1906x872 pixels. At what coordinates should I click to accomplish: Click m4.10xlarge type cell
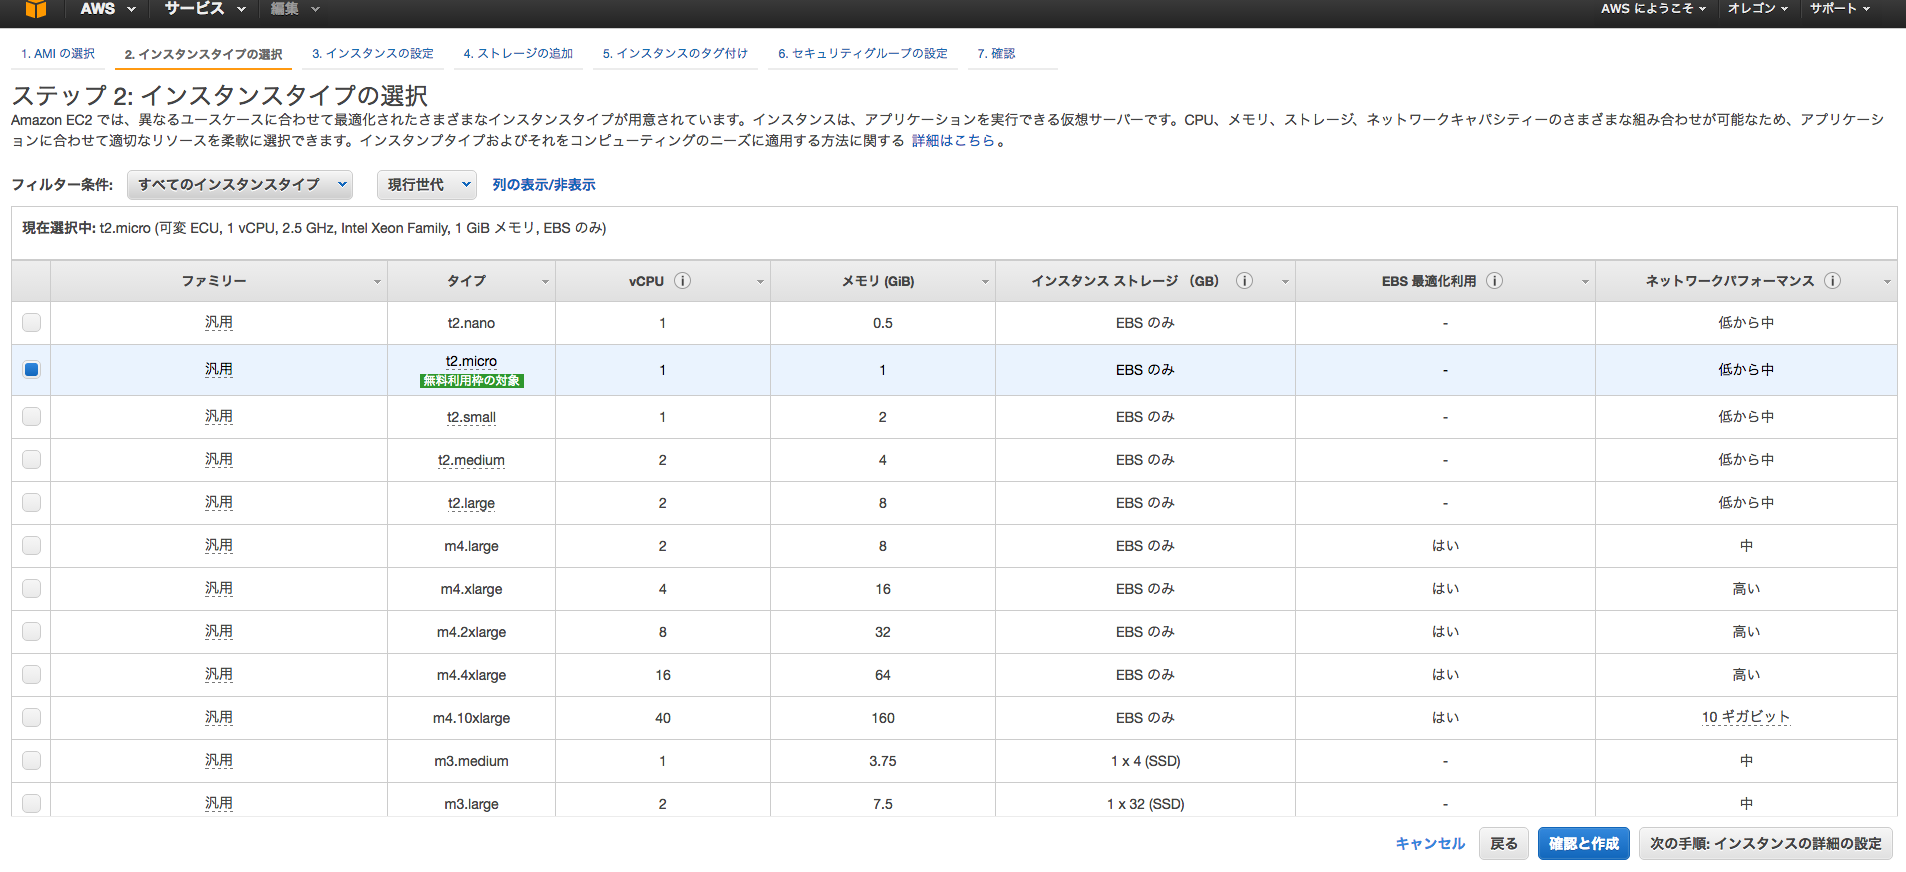click(471, 718)
